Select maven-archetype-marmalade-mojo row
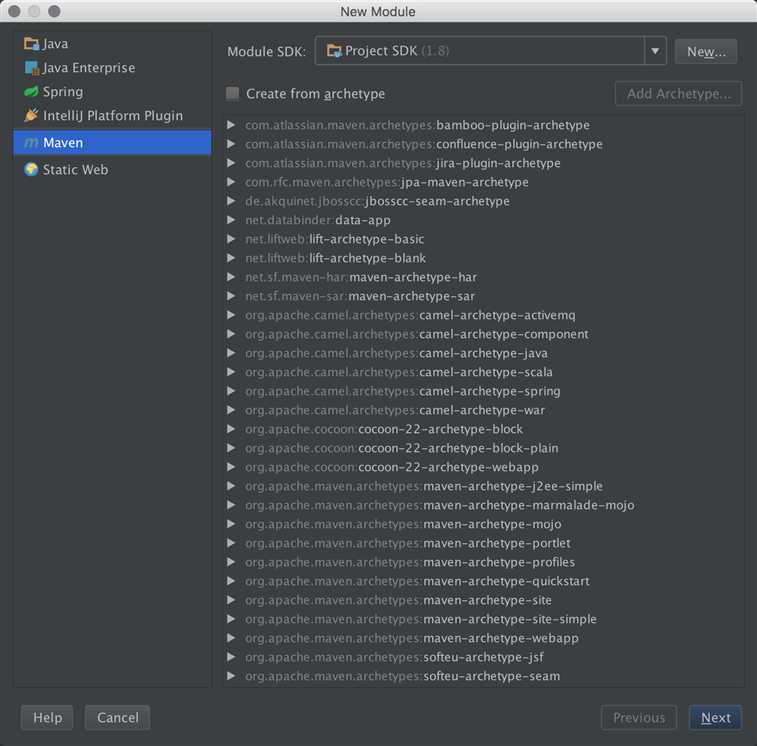This screenshot has height=746, width=757. pyautogui.click(x=484, y=505)
